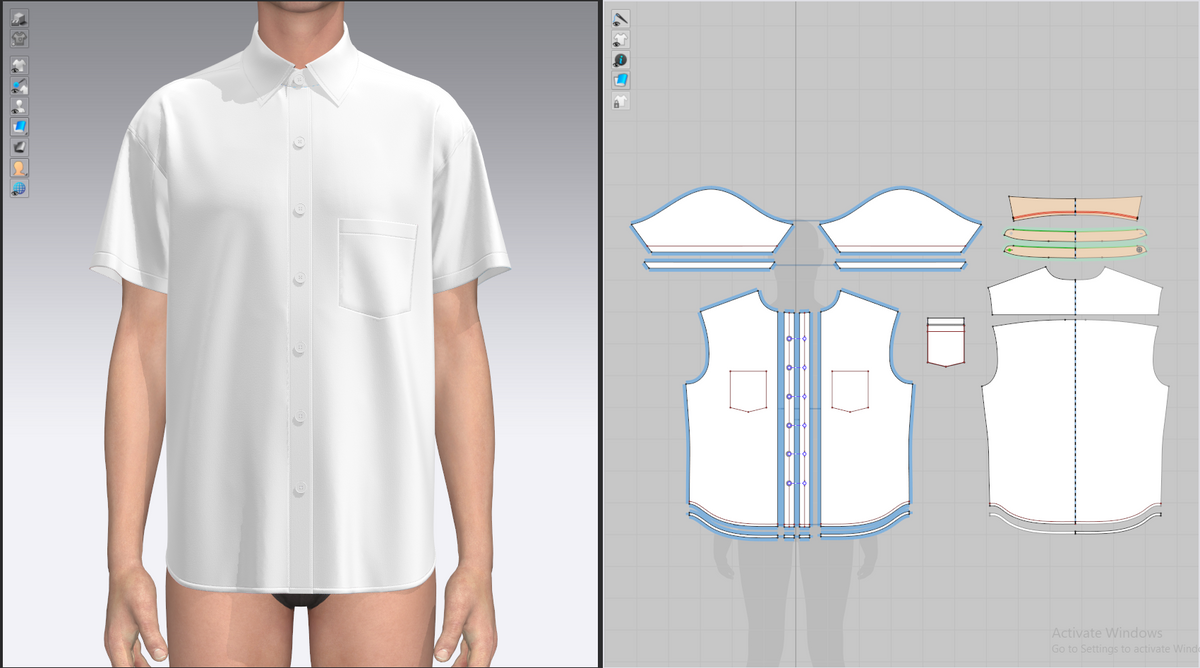Toggle Show Pattern T-shirt icon in 2D window
The width and height of the screenshot is (1200, 668).
[621, 39]
